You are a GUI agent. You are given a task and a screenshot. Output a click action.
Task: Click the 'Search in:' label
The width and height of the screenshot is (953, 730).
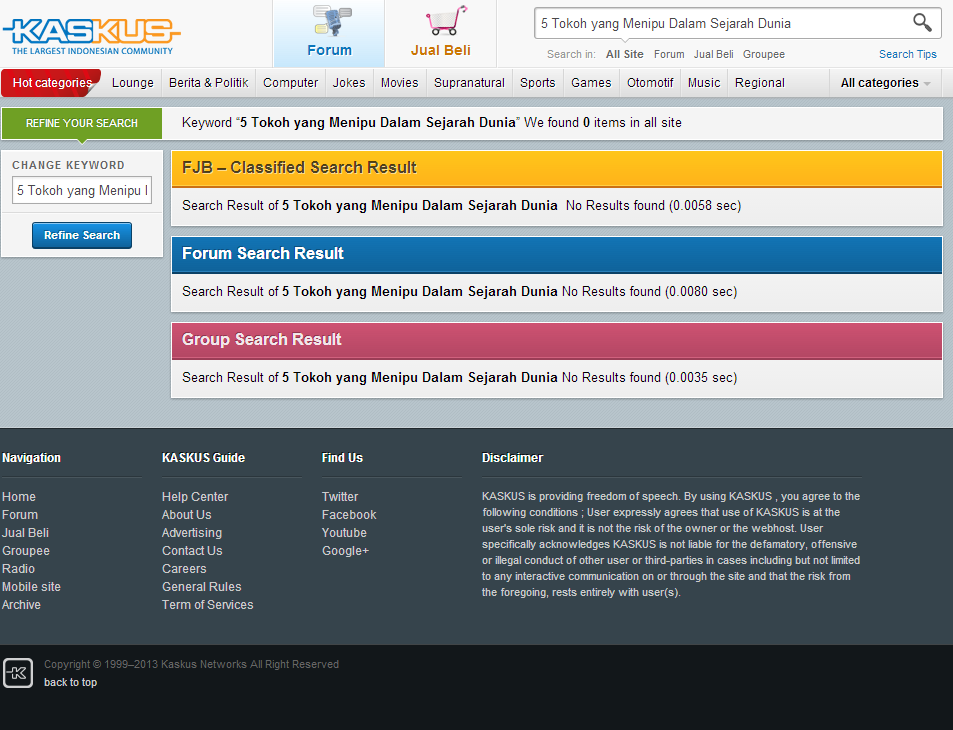[571, 54]
